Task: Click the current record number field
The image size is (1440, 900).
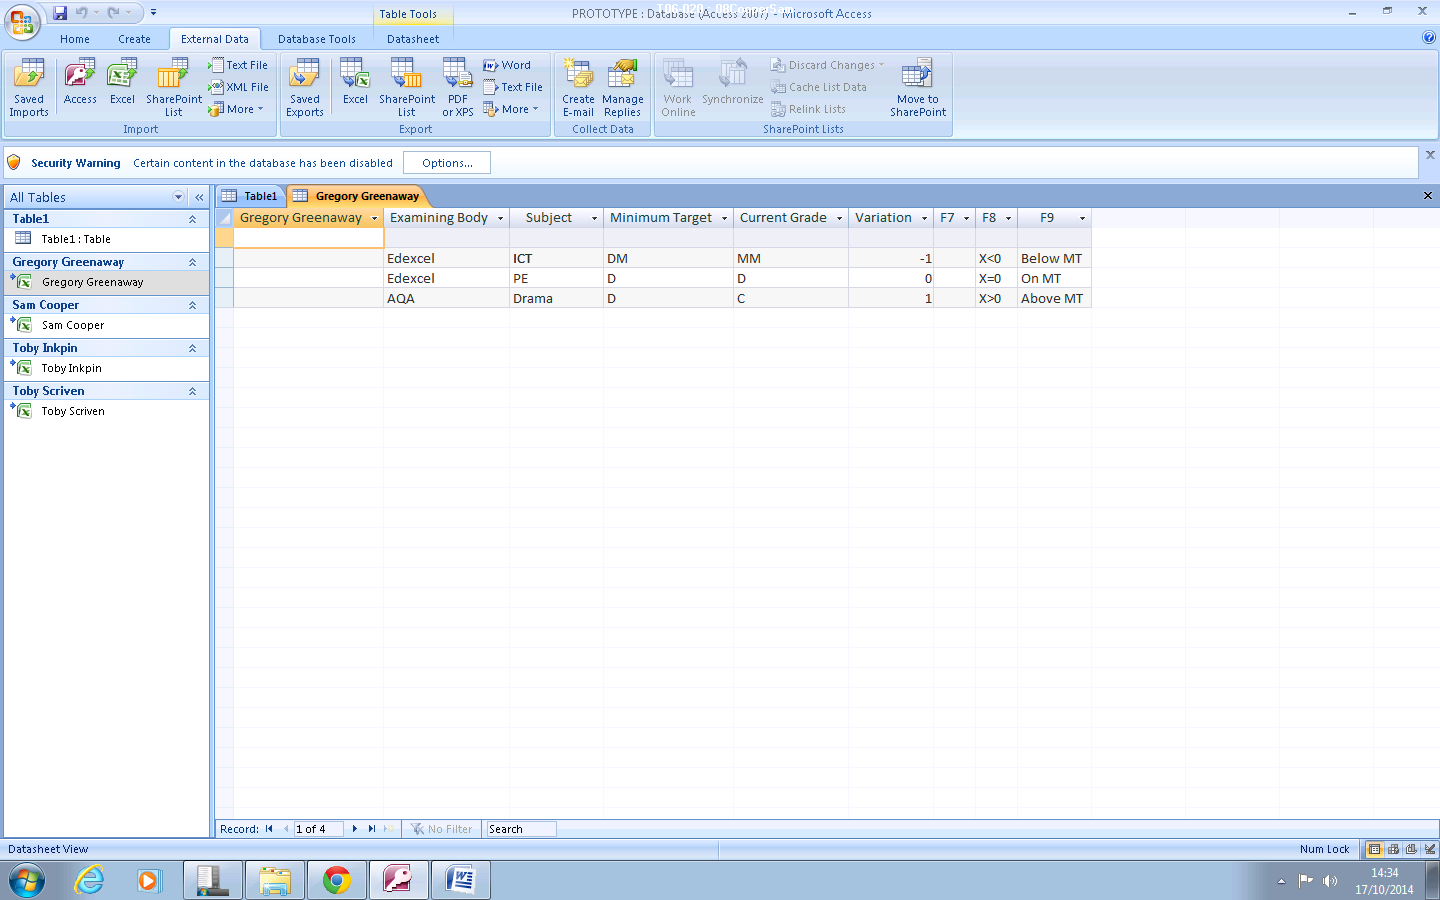Action: [x=318, y=829]
